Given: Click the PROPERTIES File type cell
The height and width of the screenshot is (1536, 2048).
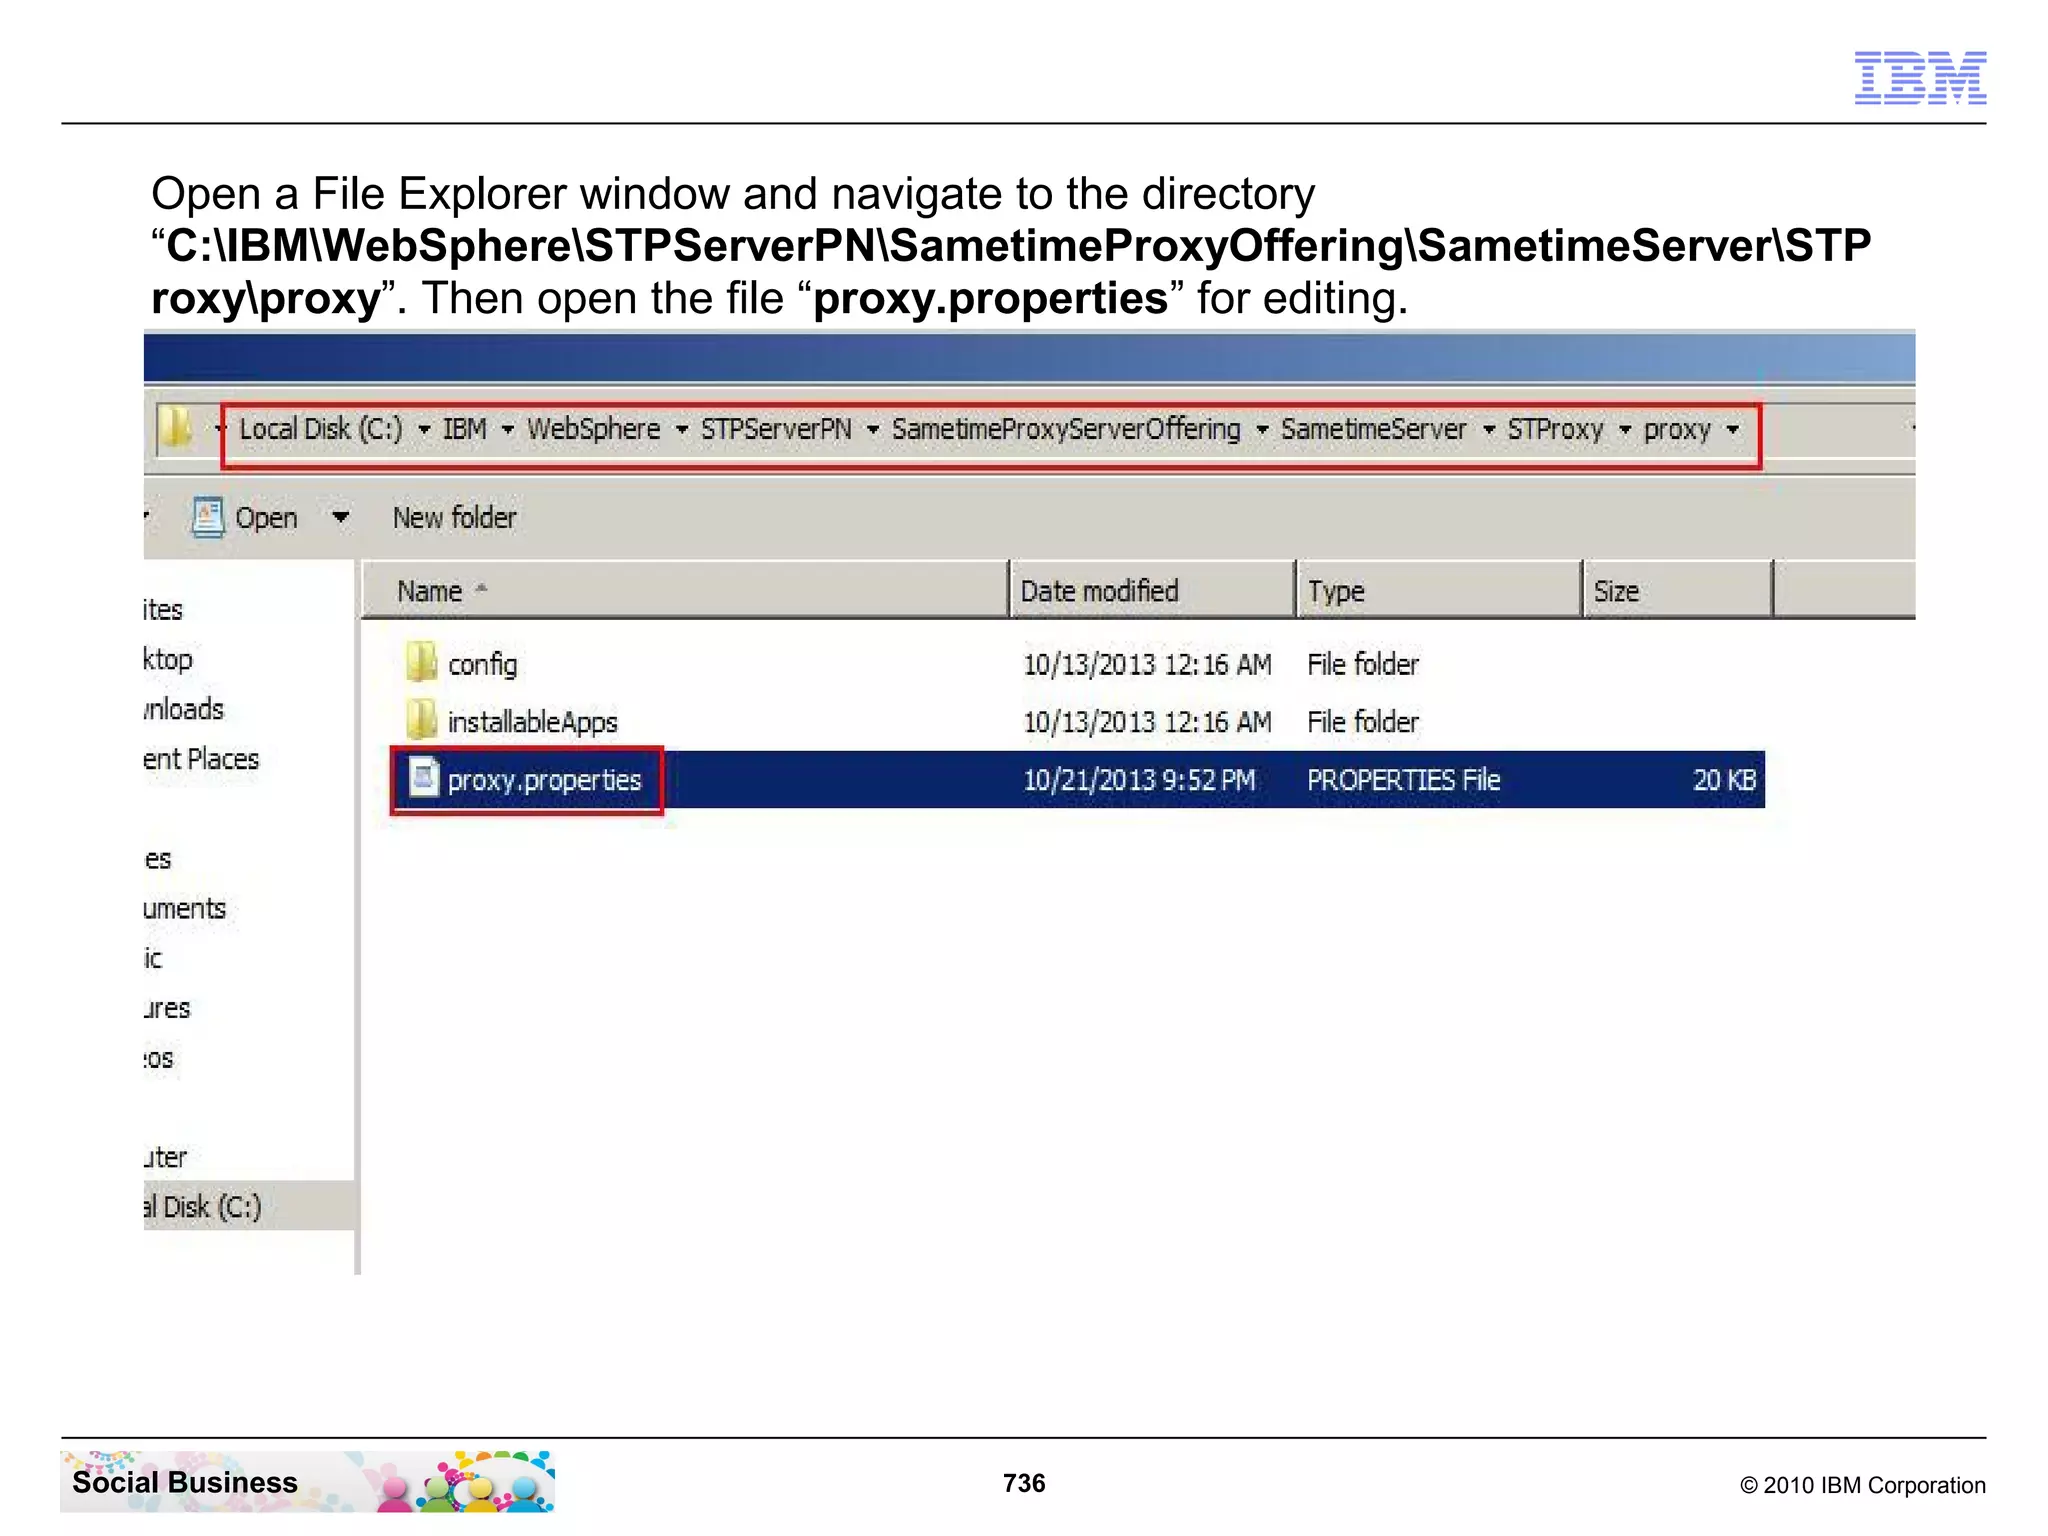Looking at the screenshot, I should click(x=1404, y=780).
